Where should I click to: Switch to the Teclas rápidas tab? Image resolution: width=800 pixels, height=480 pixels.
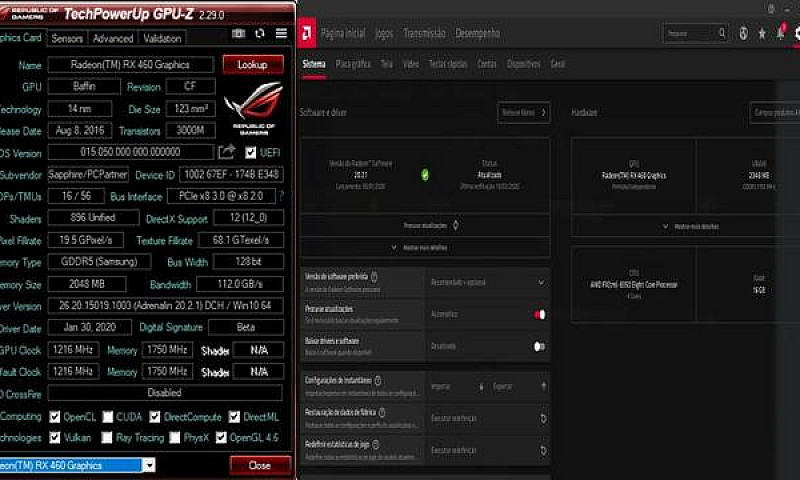pos(447,64)
